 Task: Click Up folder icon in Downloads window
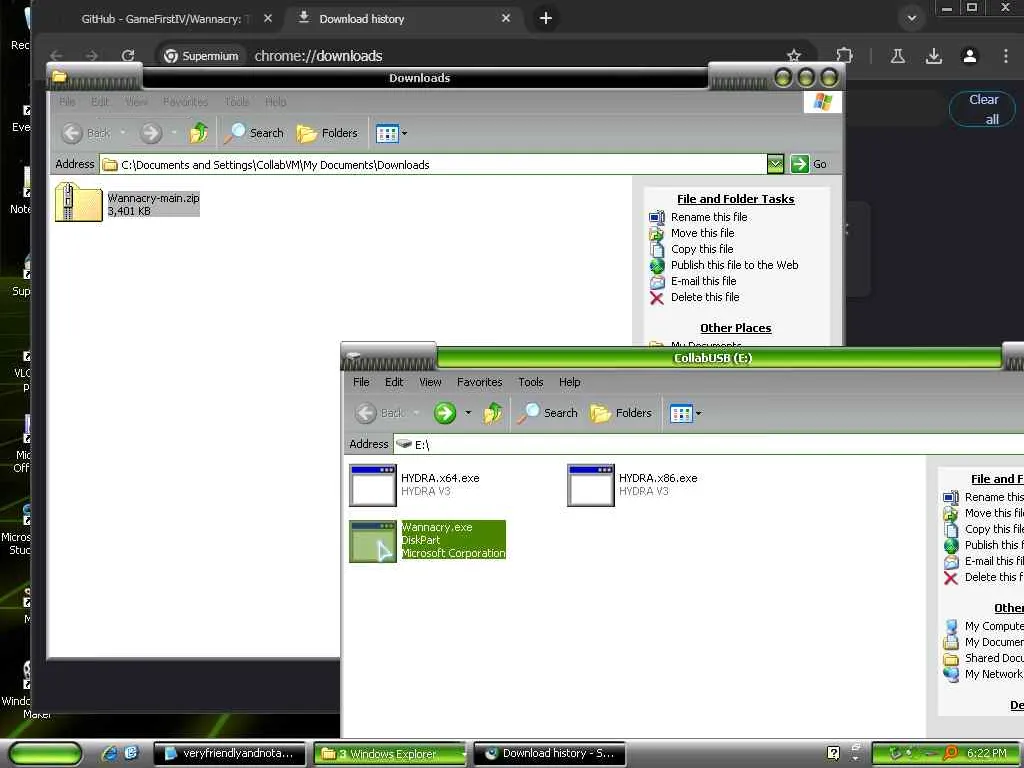tap(199, 133)
